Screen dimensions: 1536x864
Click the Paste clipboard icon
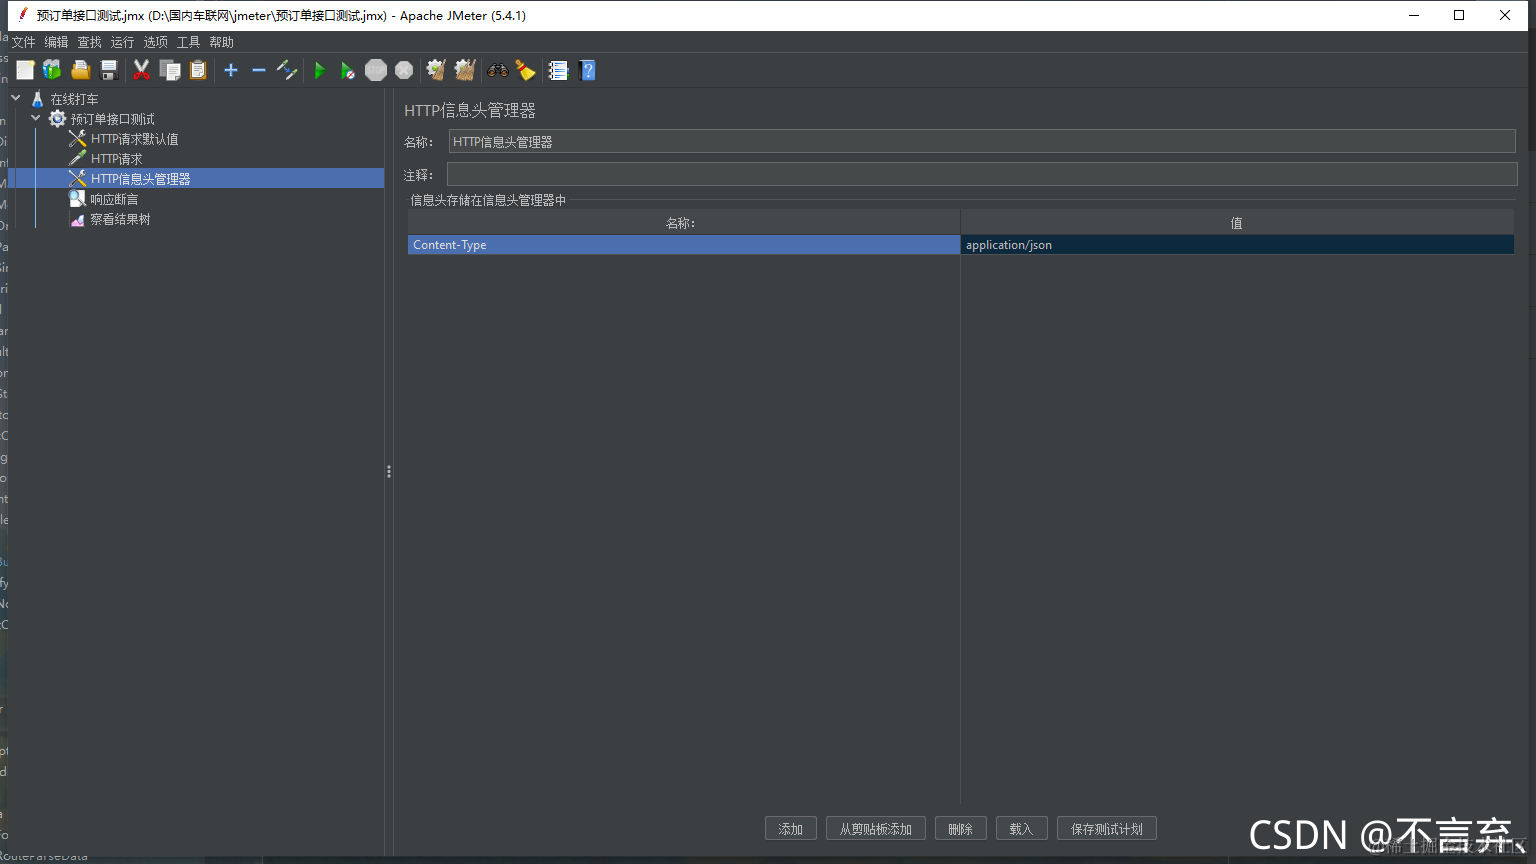click(x=198, y=70)
